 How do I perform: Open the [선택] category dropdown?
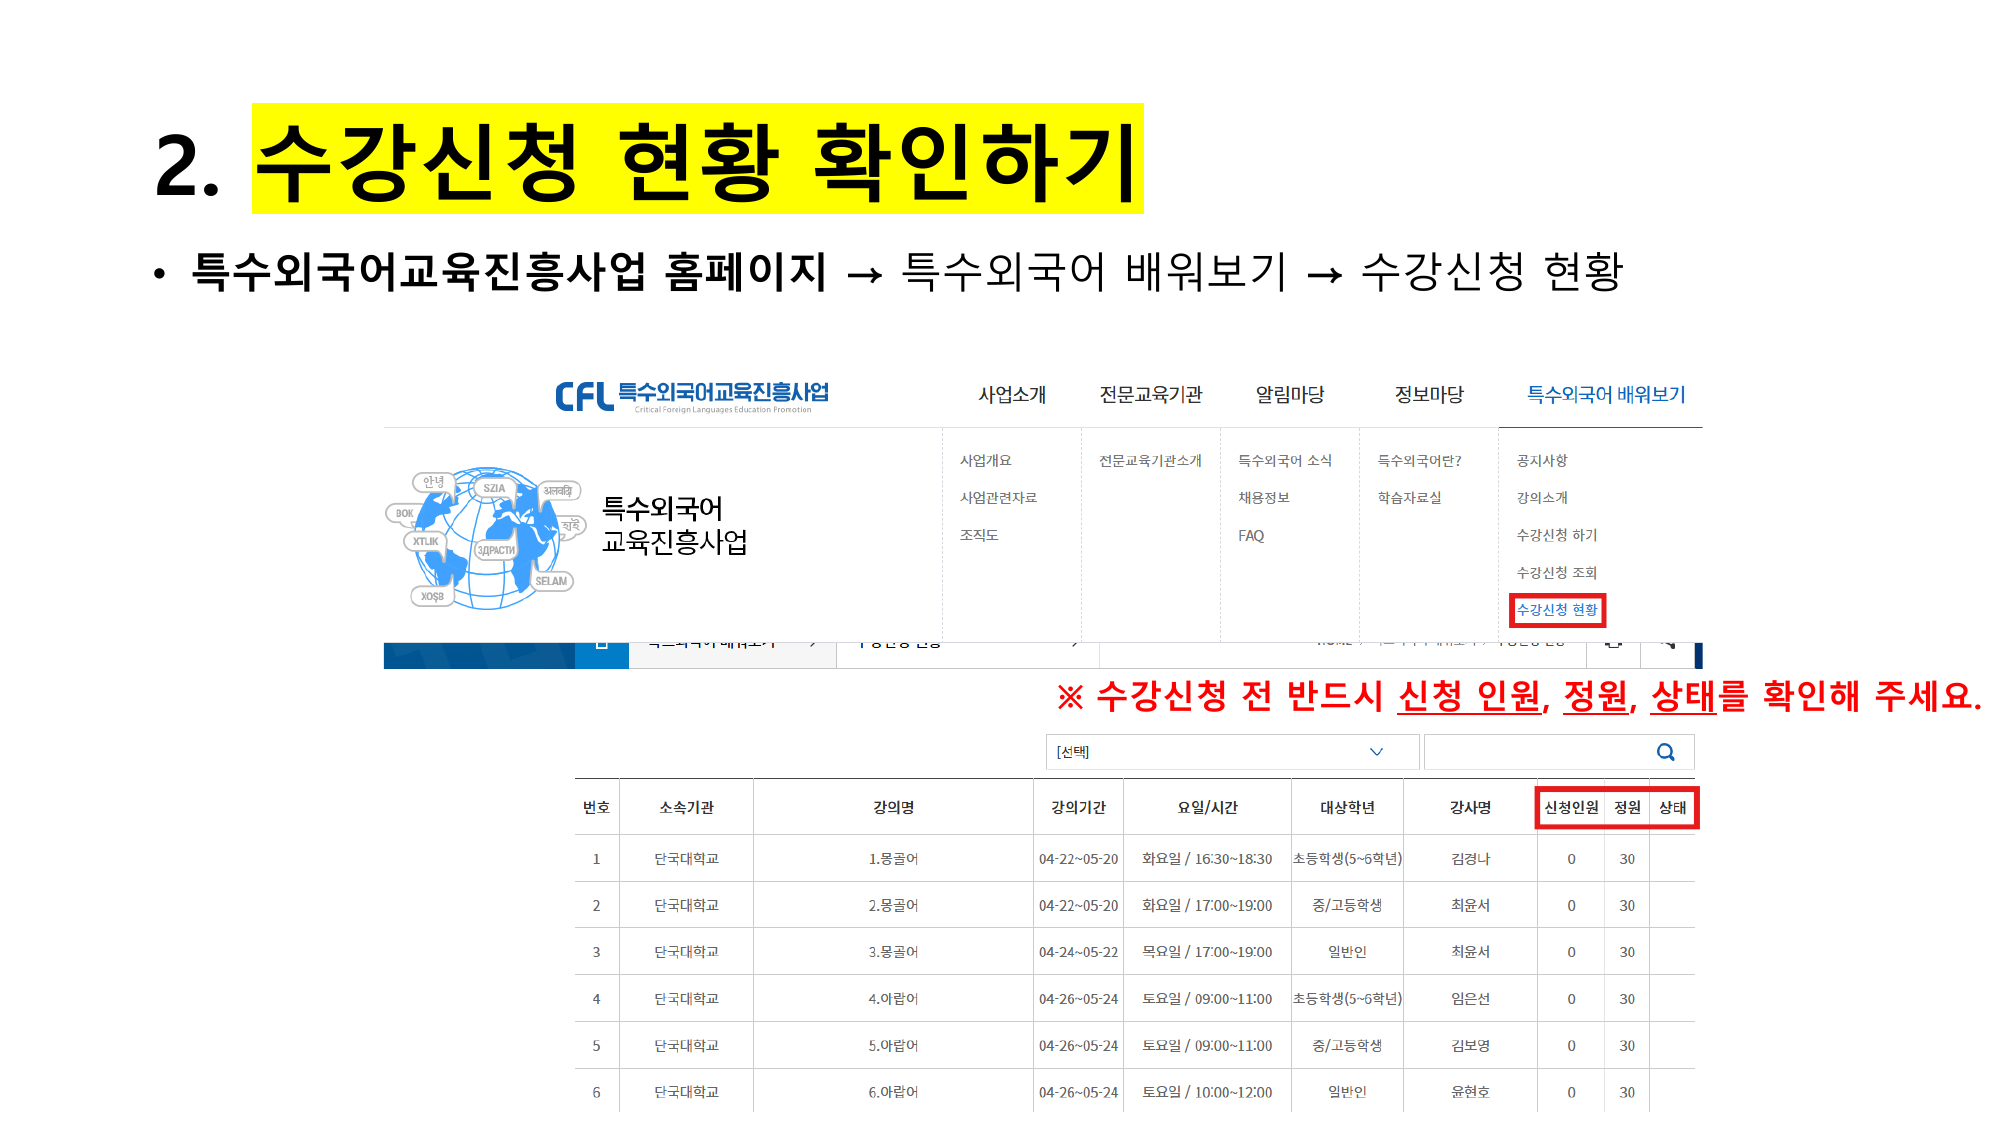(x=1231, y=752)
